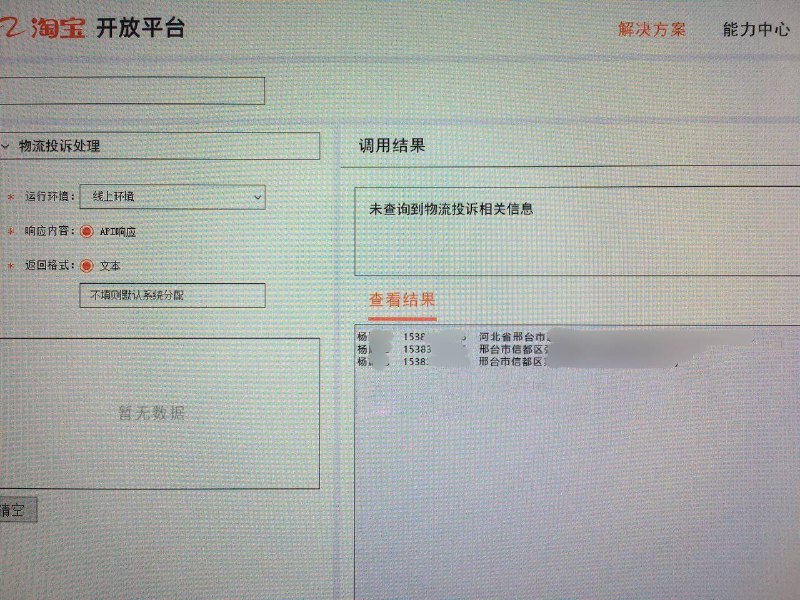
Task: Click the Taobao logo icon
Action: click(x=11, y=27)
